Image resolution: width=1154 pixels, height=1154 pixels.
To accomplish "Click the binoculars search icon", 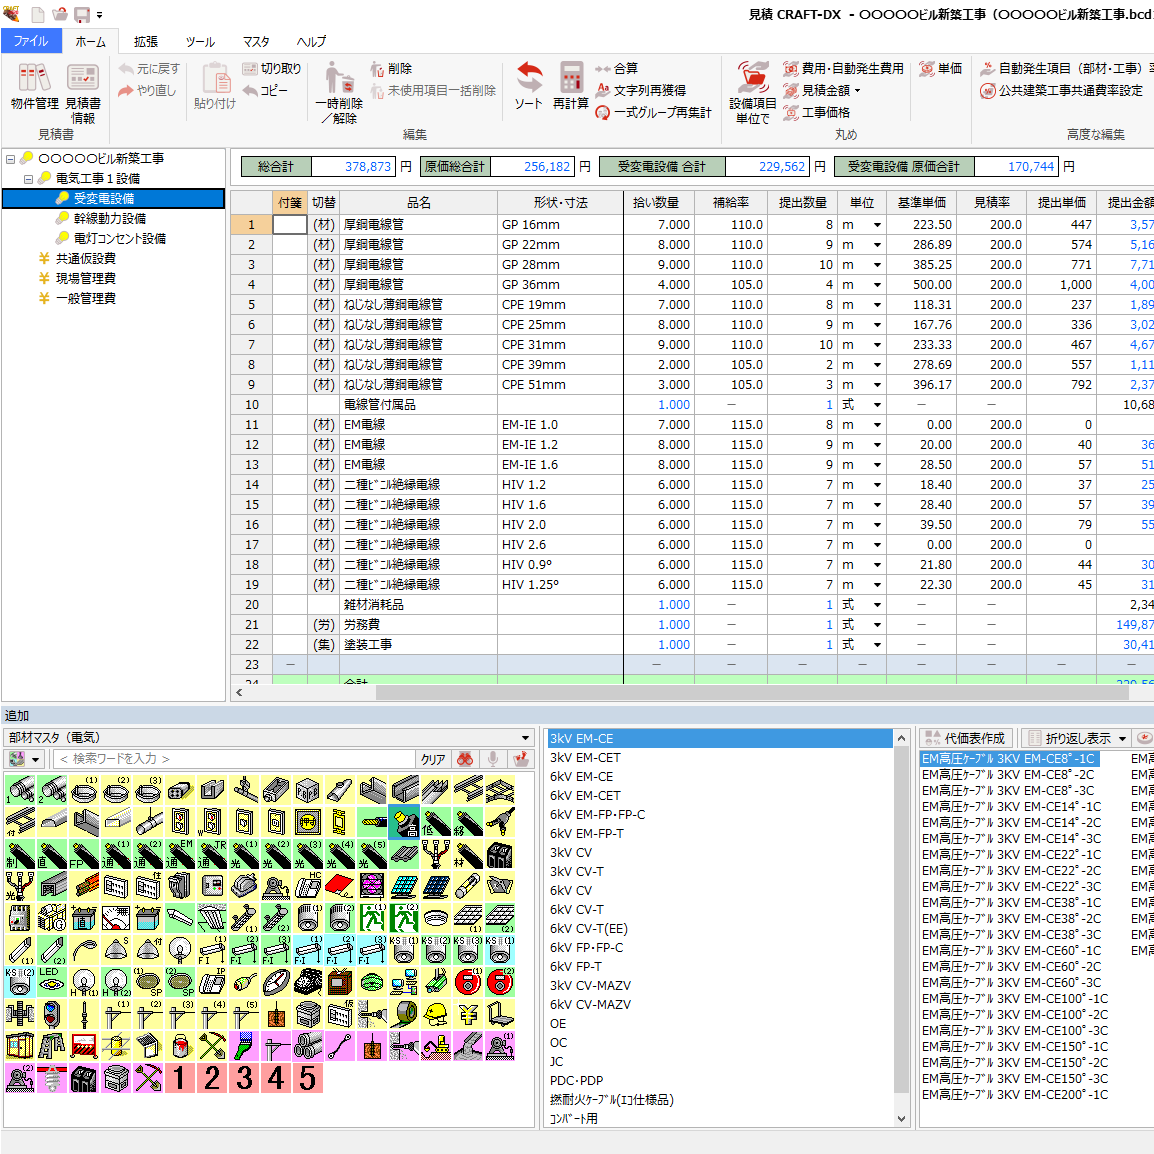I will point(465,760).
